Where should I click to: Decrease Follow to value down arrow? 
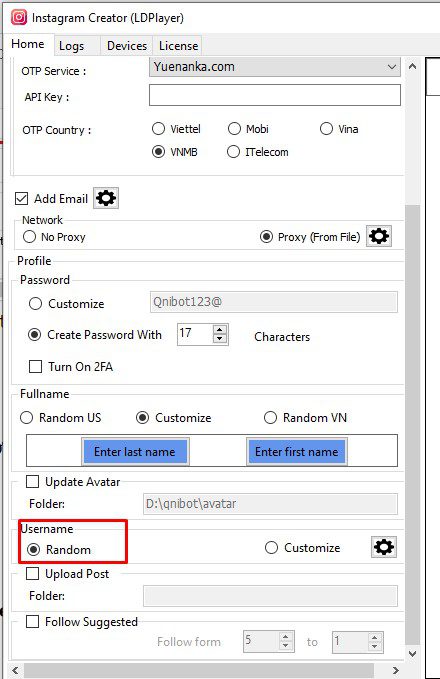[375, 647]
